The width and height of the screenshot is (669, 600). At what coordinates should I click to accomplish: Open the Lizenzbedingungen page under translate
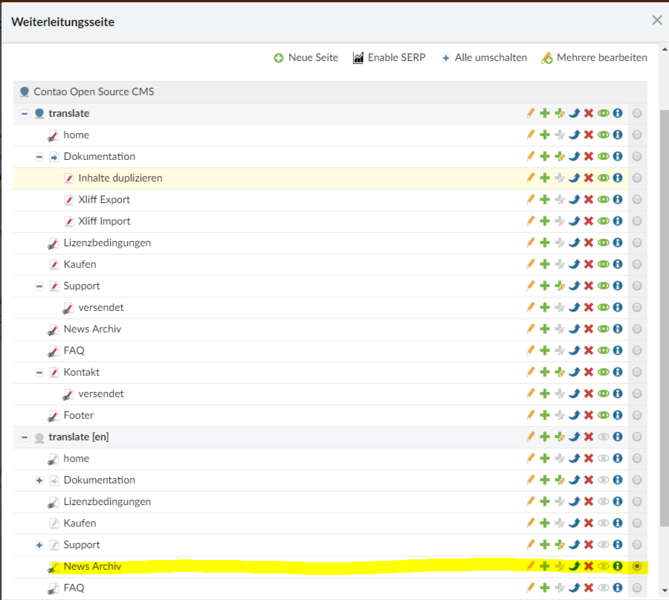107,243
